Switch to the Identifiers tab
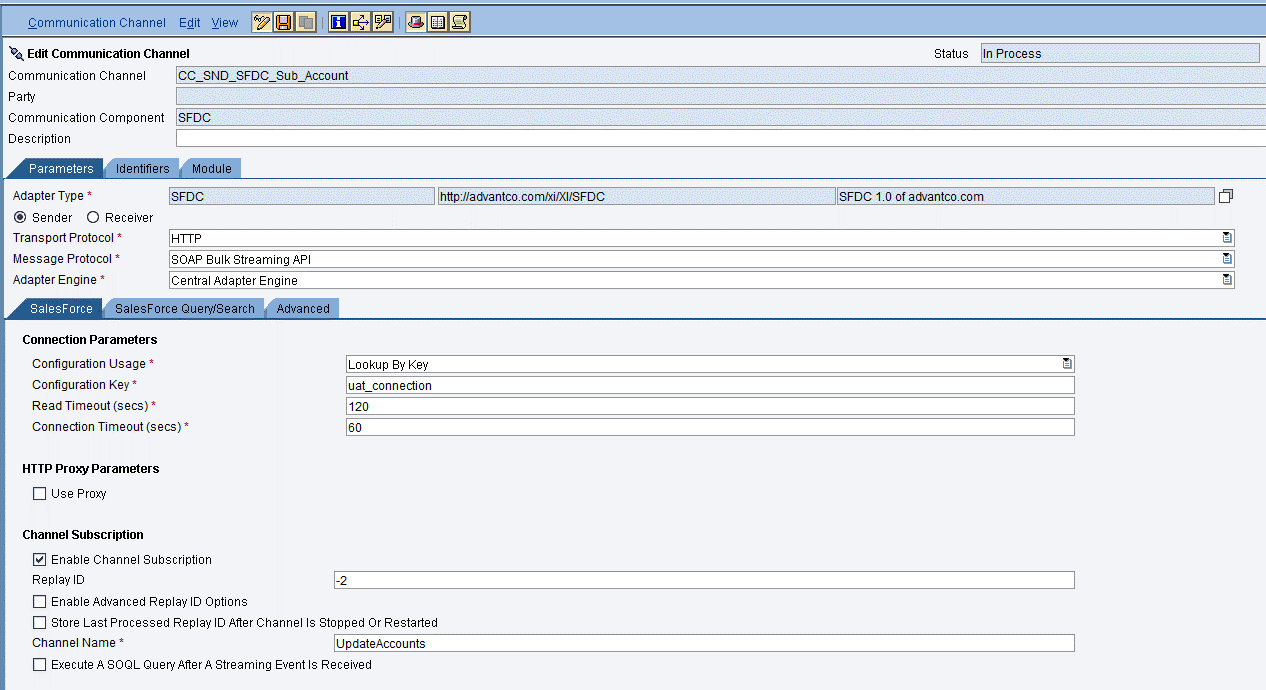The image size is (1266, 690). click(x=141, y=168)
